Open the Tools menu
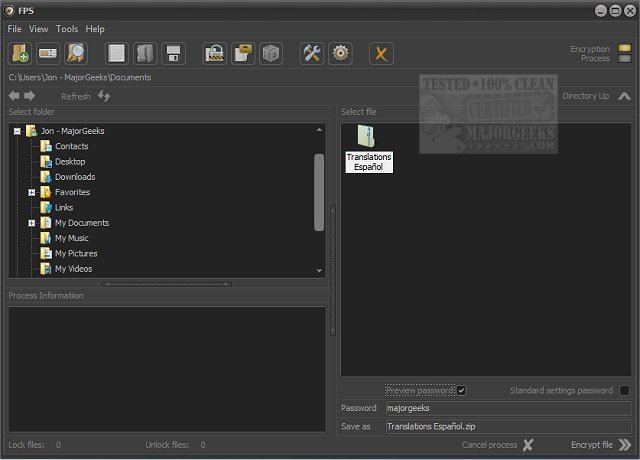Viewport: 640px width, 460px height. (x=67, y=29)
